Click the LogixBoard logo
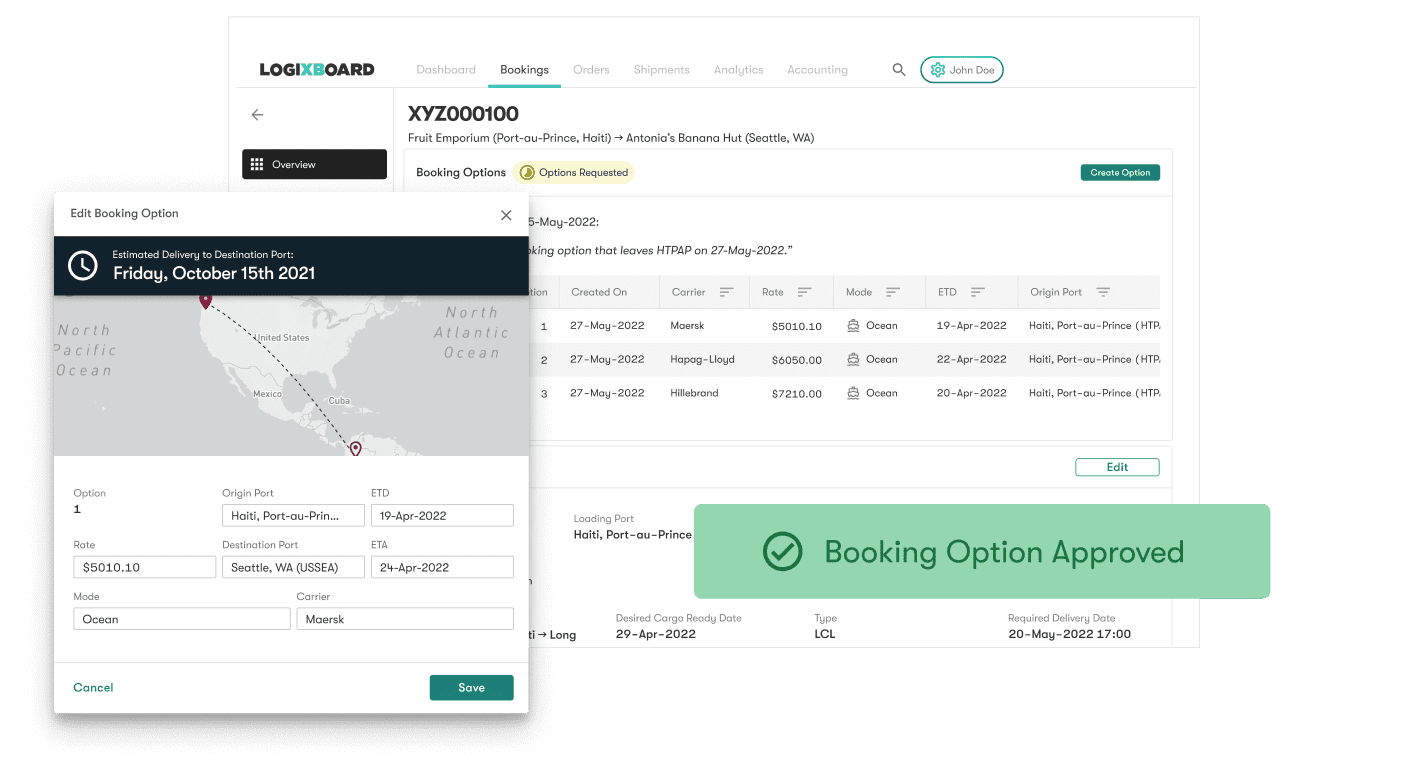1421x761 pixels. 315,69
